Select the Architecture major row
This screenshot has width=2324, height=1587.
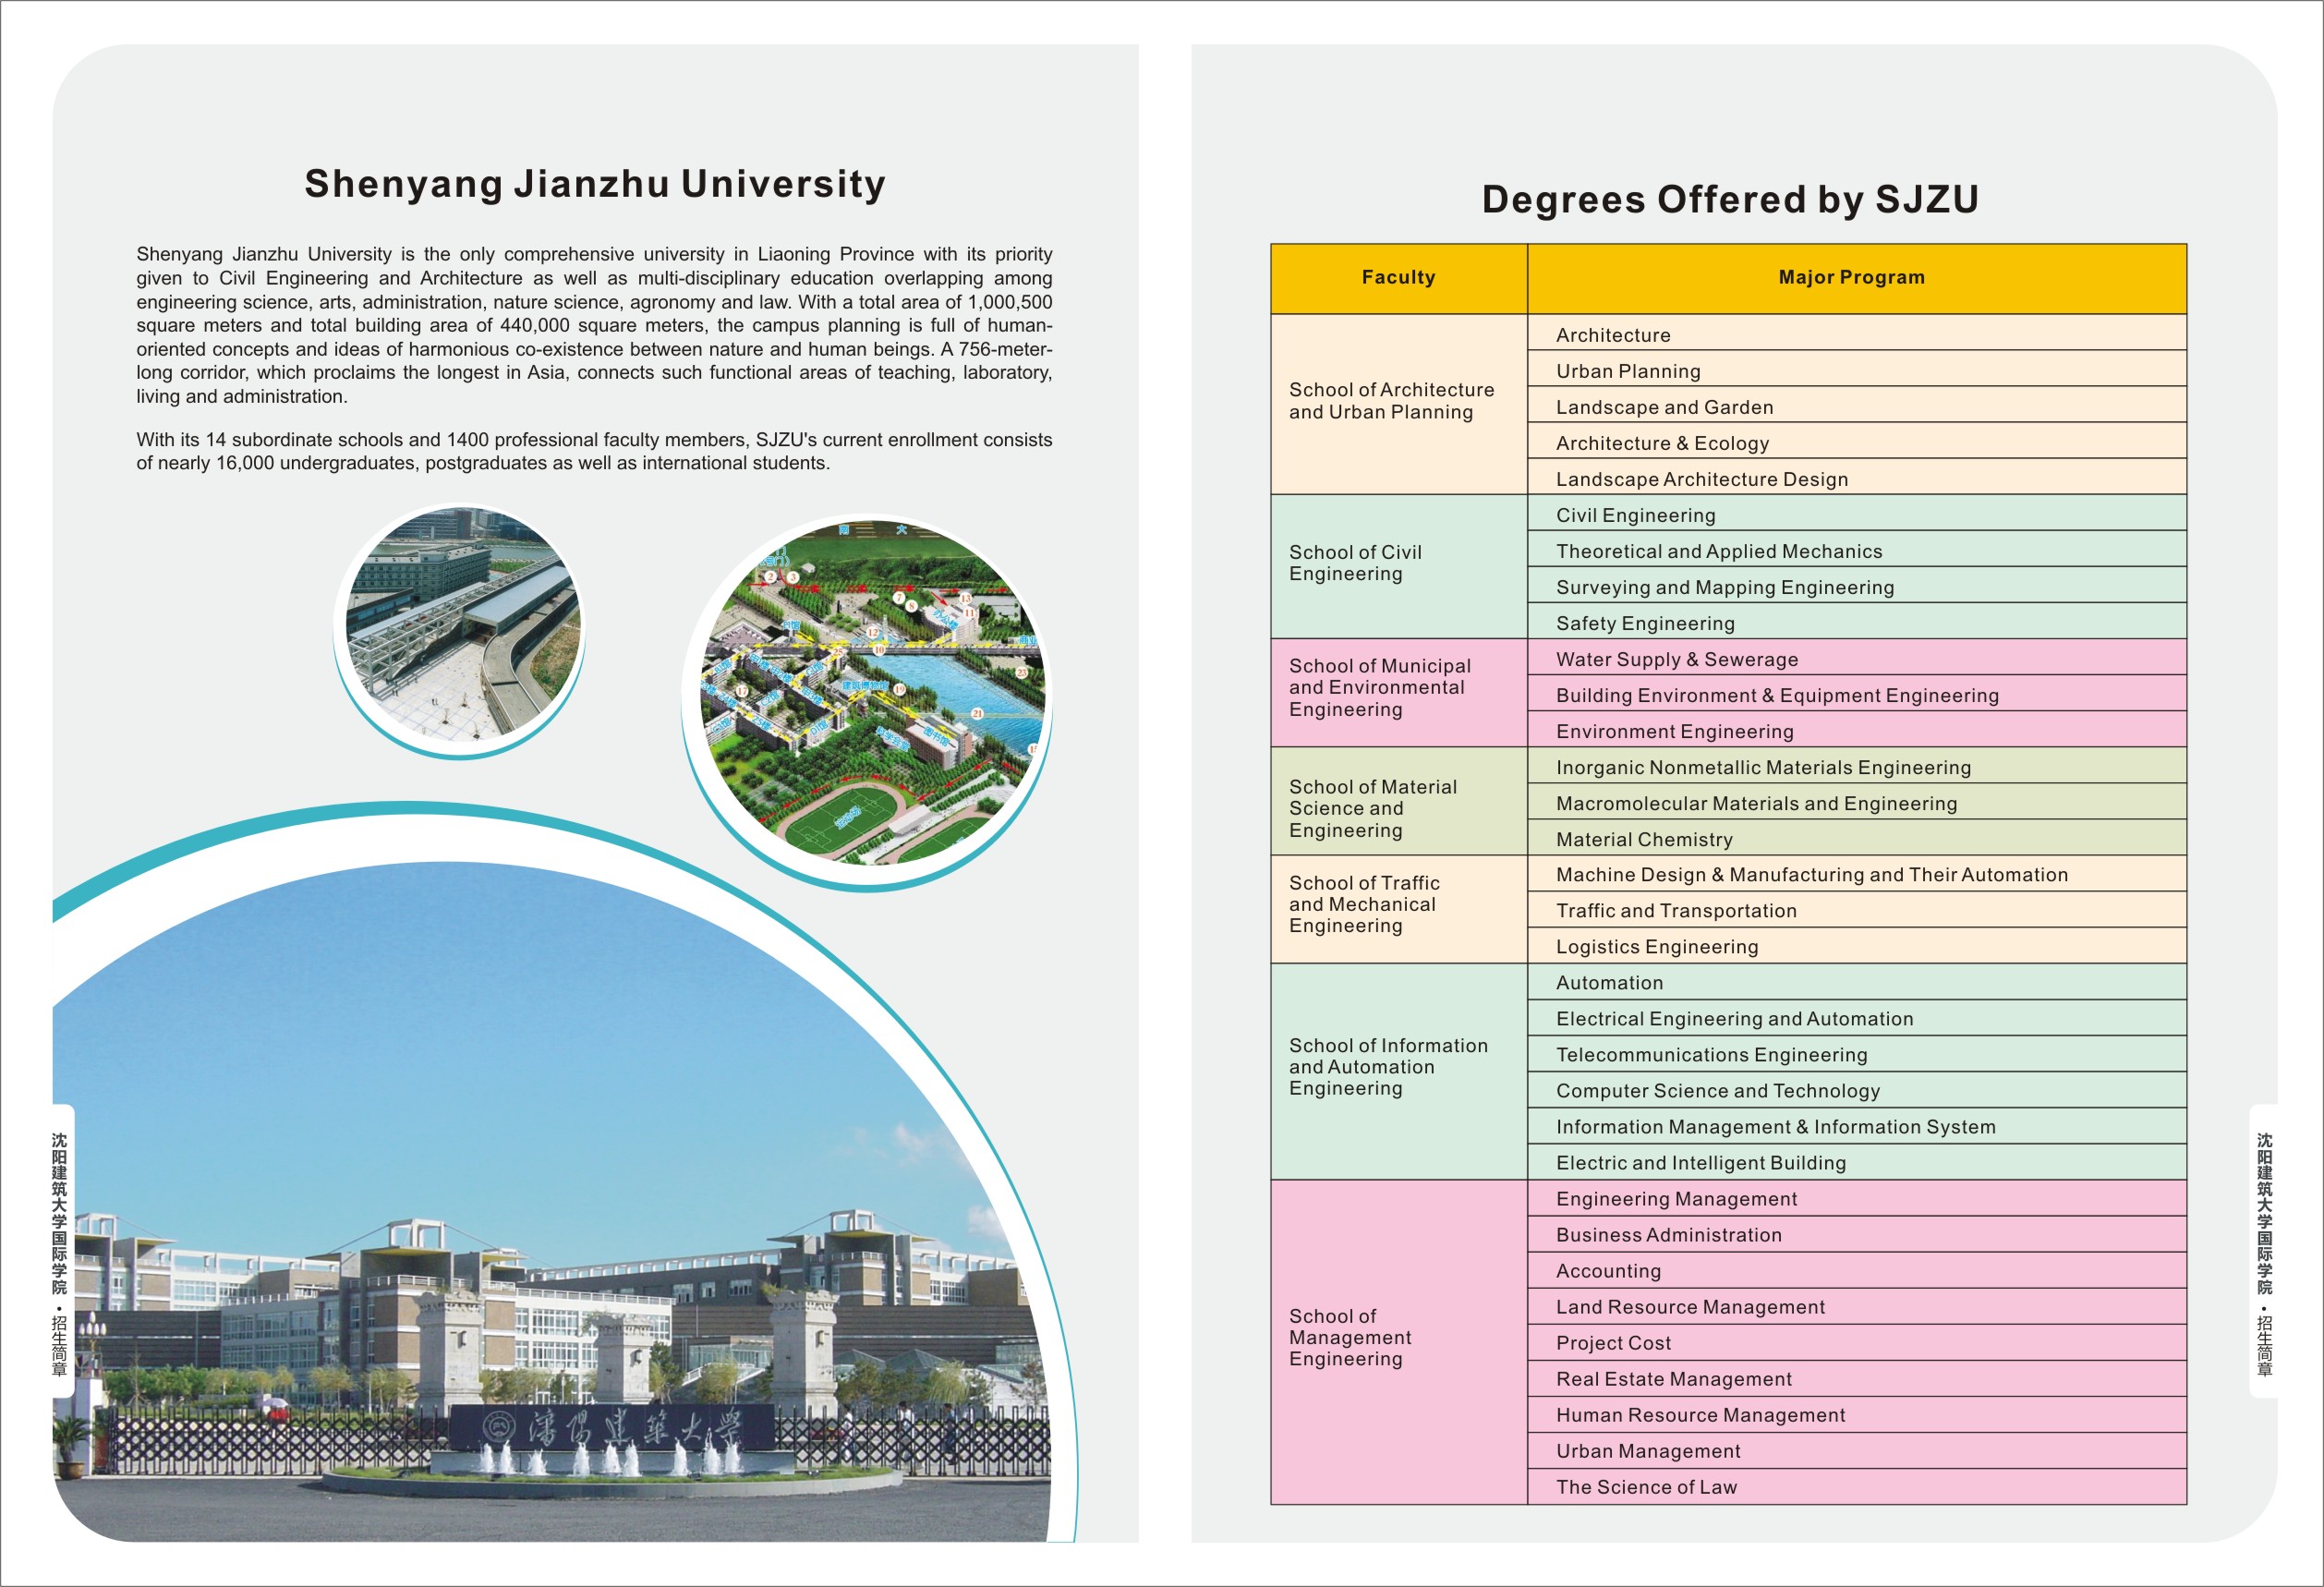(x=1857, y=332)
